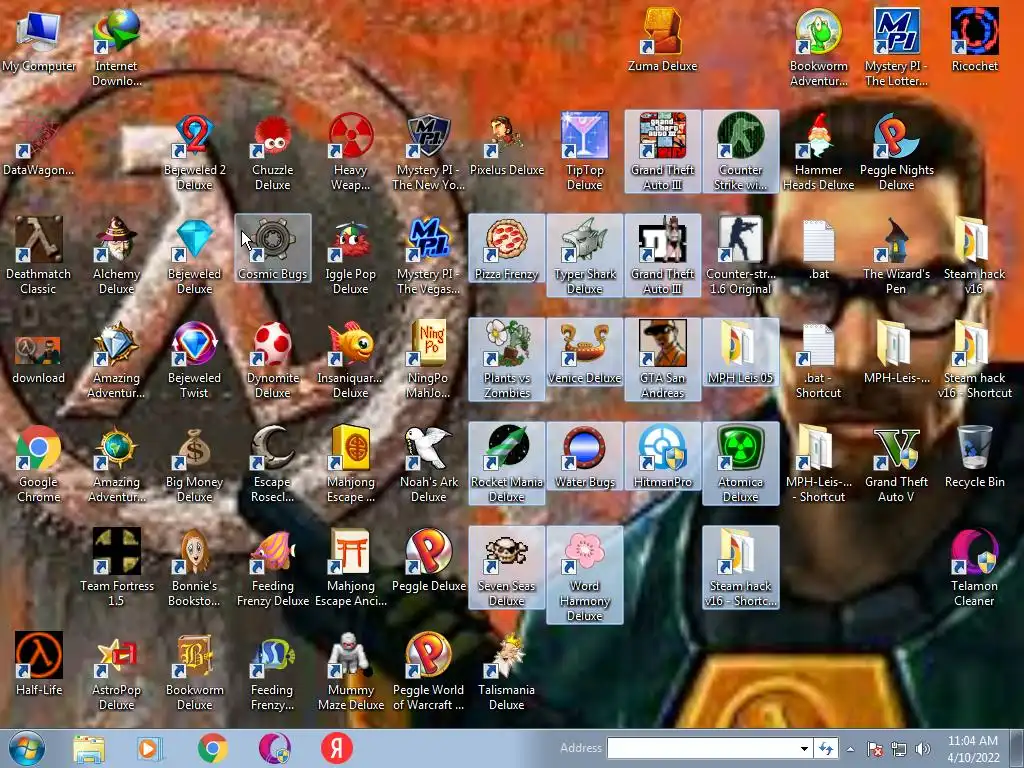Show hidden system tray icons
Viewport: 1024px width, 768px height.
850,749
